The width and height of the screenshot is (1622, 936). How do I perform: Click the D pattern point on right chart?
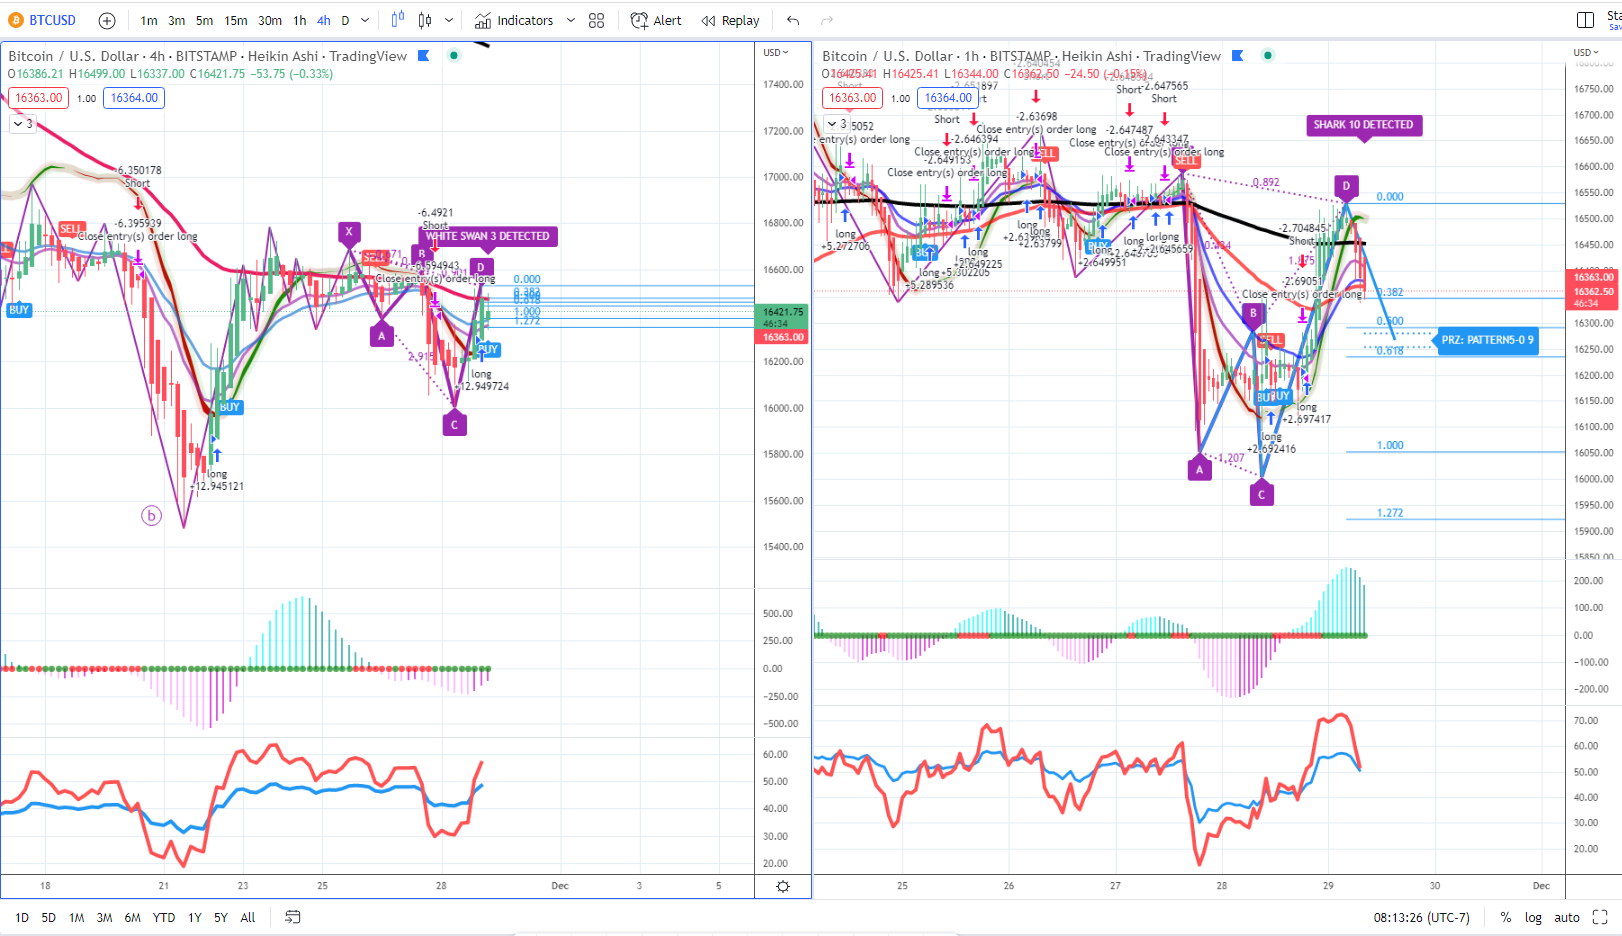[x=1346, y=186]
